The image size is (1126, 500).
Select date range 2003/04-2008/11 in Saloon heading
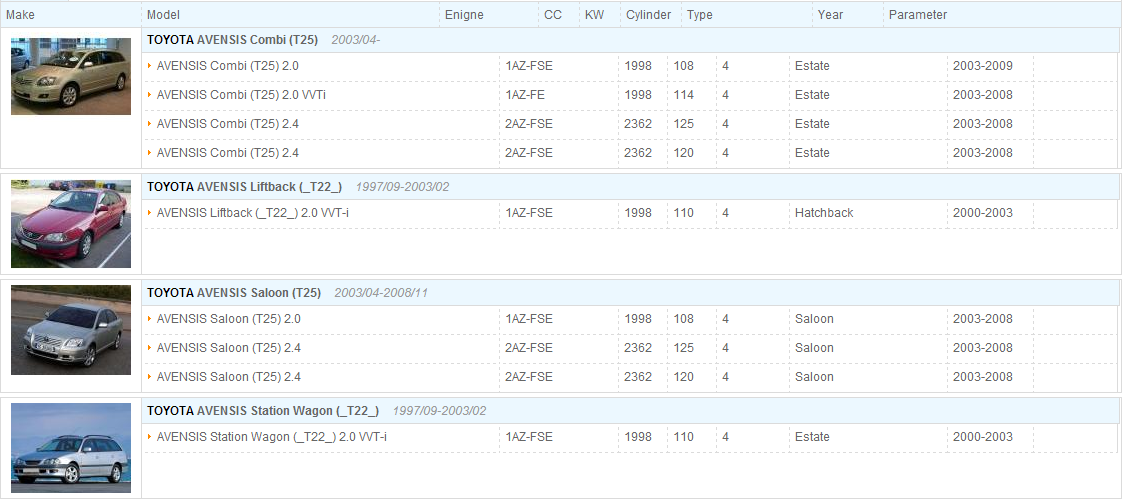(381, 293)
